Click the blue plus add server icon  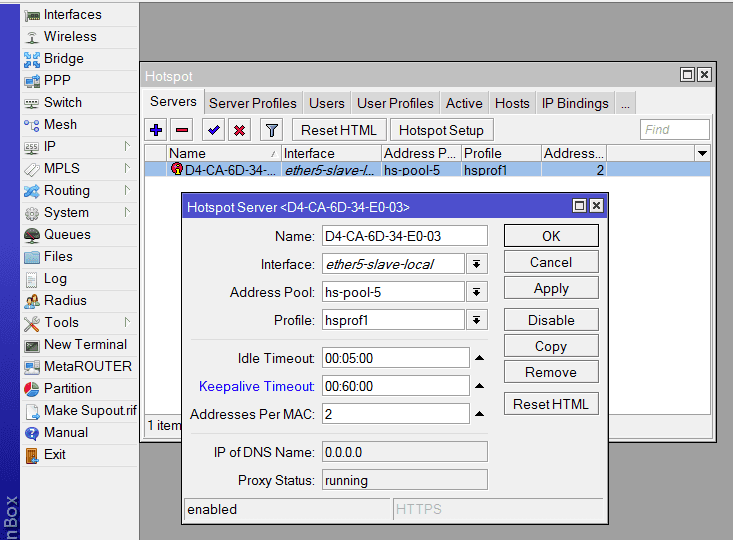[x=156, y=130]
